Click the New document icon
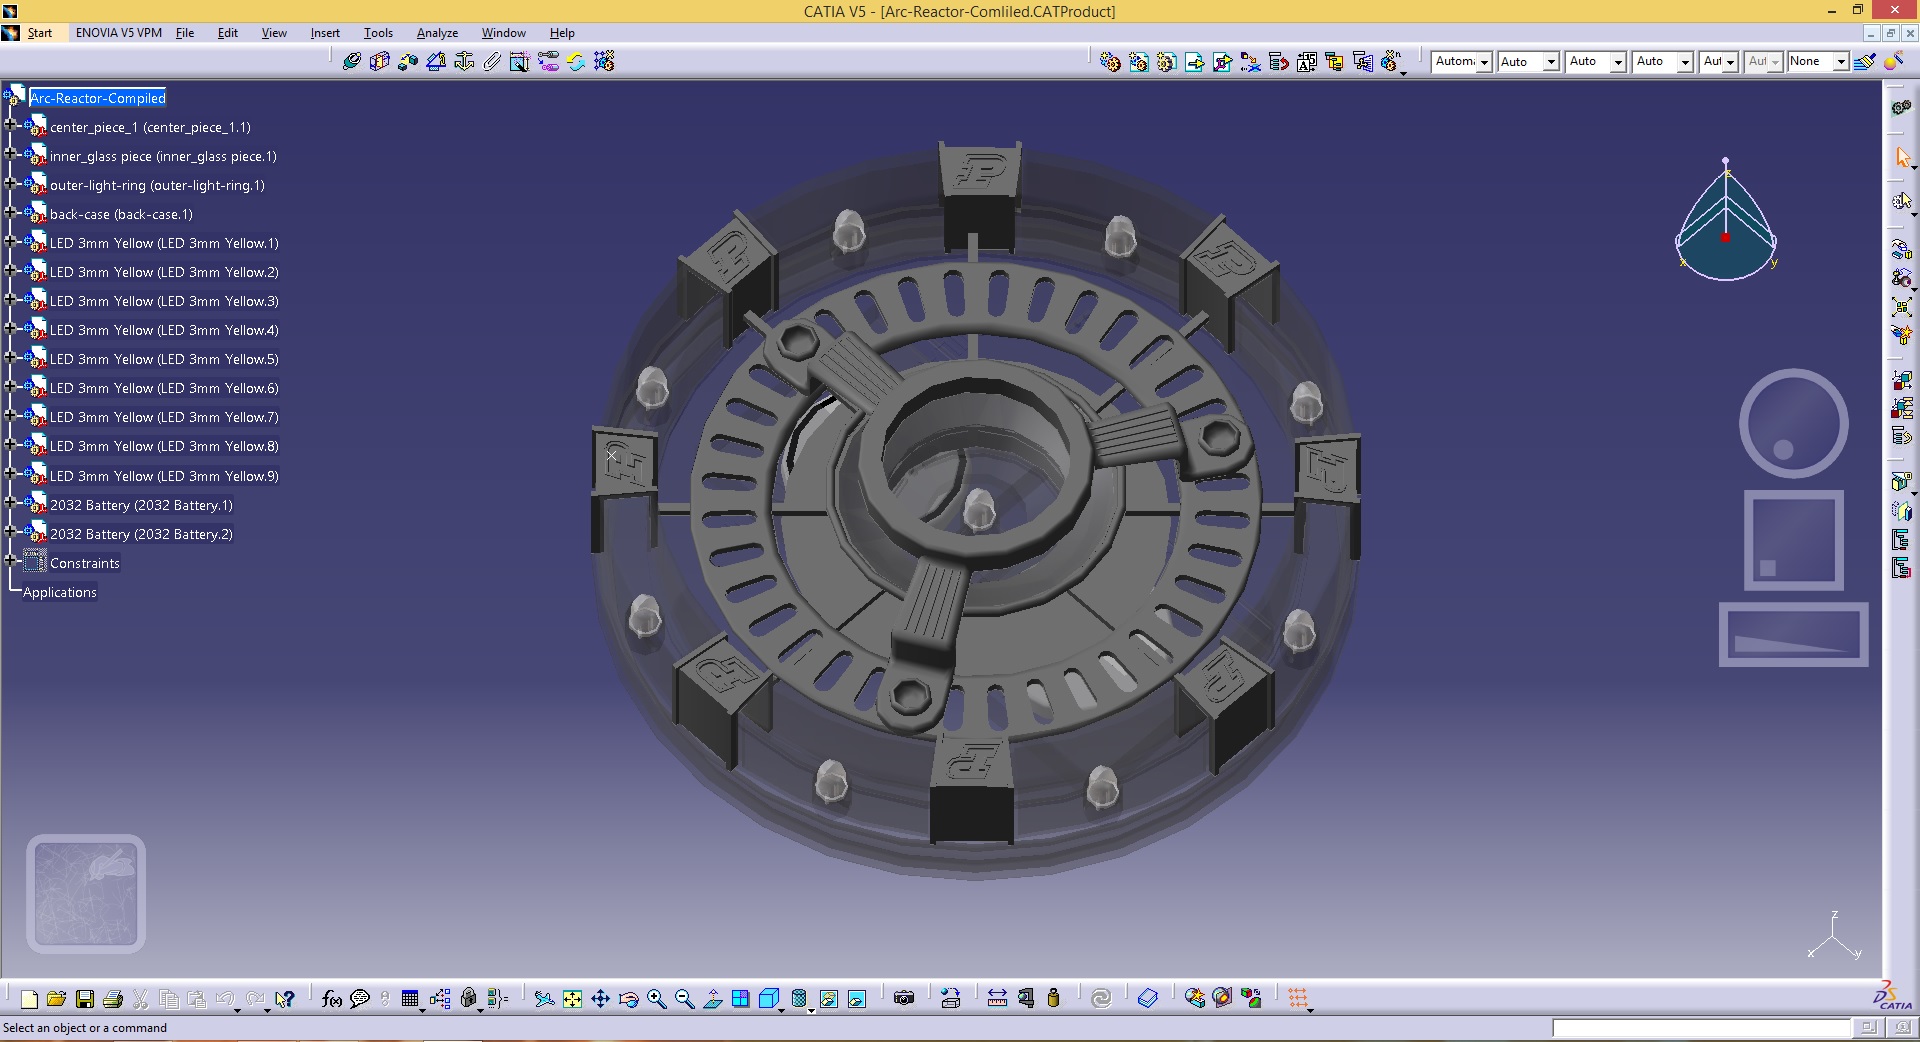1920x1042 pixels. pyautogui.click(x=29, y=998)
